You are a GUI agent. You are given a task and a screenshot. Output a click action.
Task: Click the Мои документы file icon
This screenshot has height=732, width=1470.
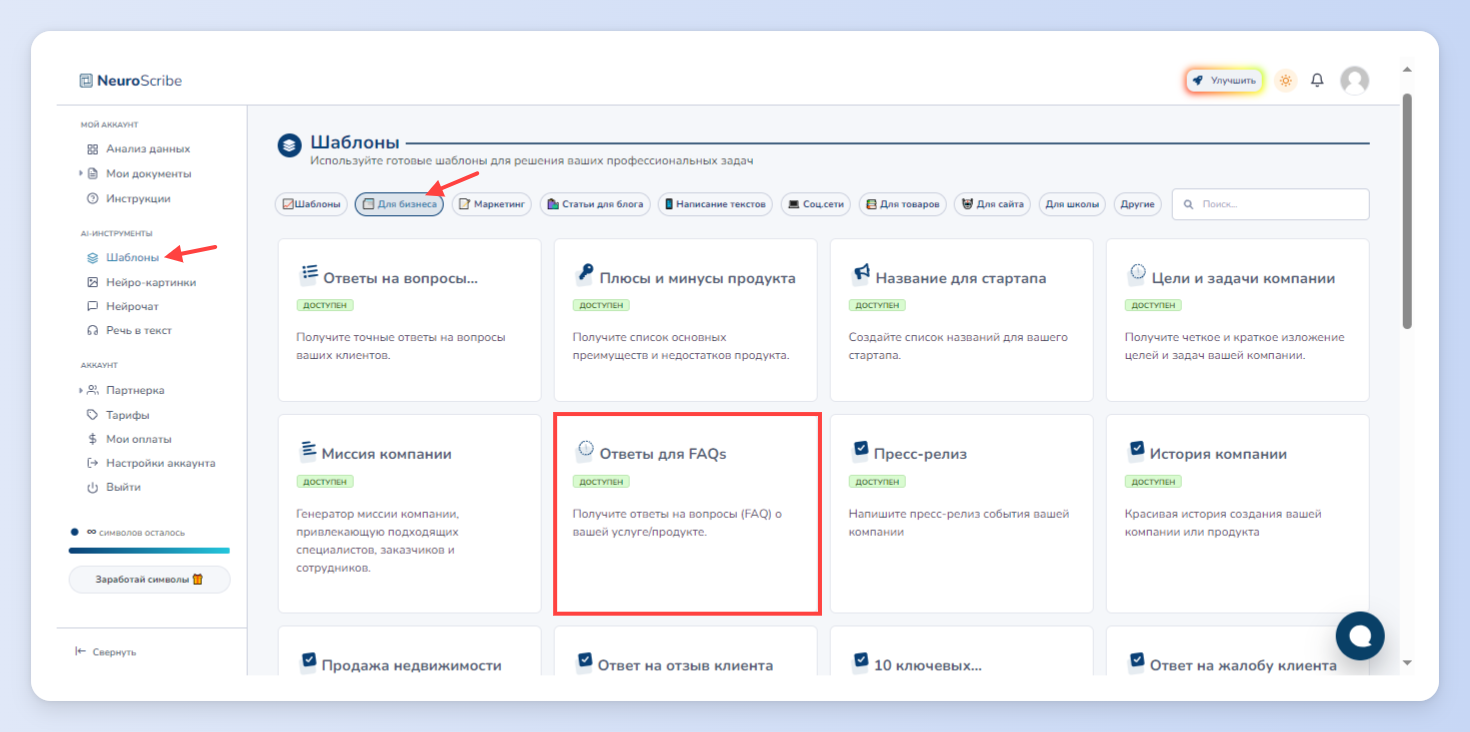93,174
